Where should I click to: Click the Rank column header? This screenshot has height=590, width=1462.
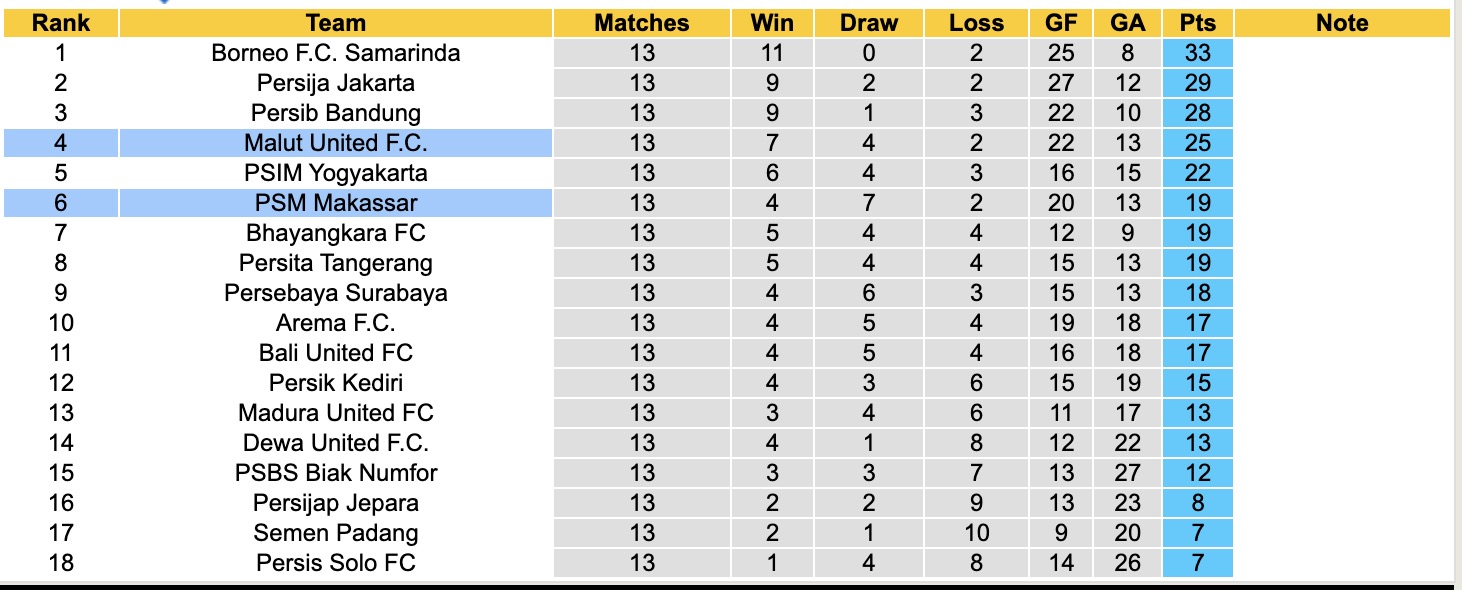(61, 23)
